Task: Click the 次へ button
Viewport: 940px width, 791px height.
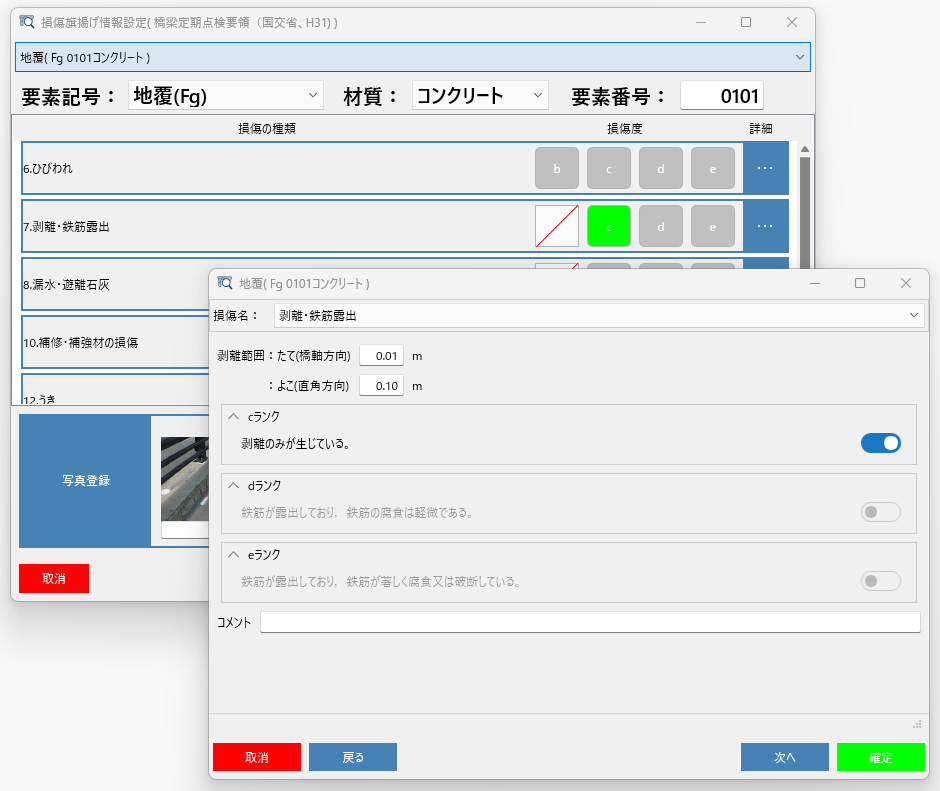Action: [784, 757]
